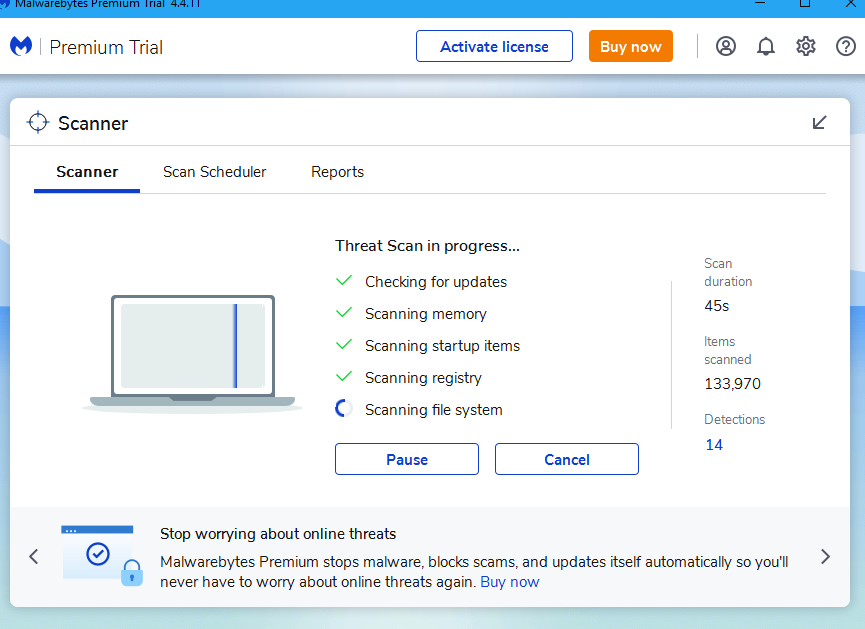This screenshot has width=865, height=629.
Task: Click the Activate license button
Action: coord(494,46)
